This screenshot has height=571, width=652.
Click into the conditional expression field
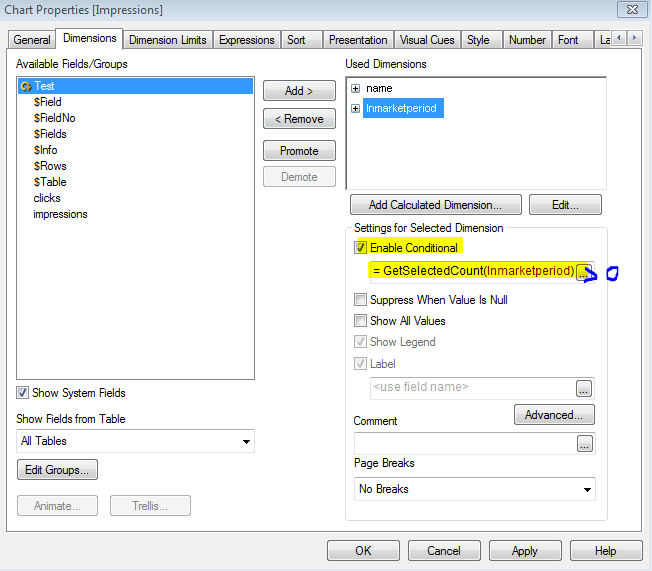(473, 271)
